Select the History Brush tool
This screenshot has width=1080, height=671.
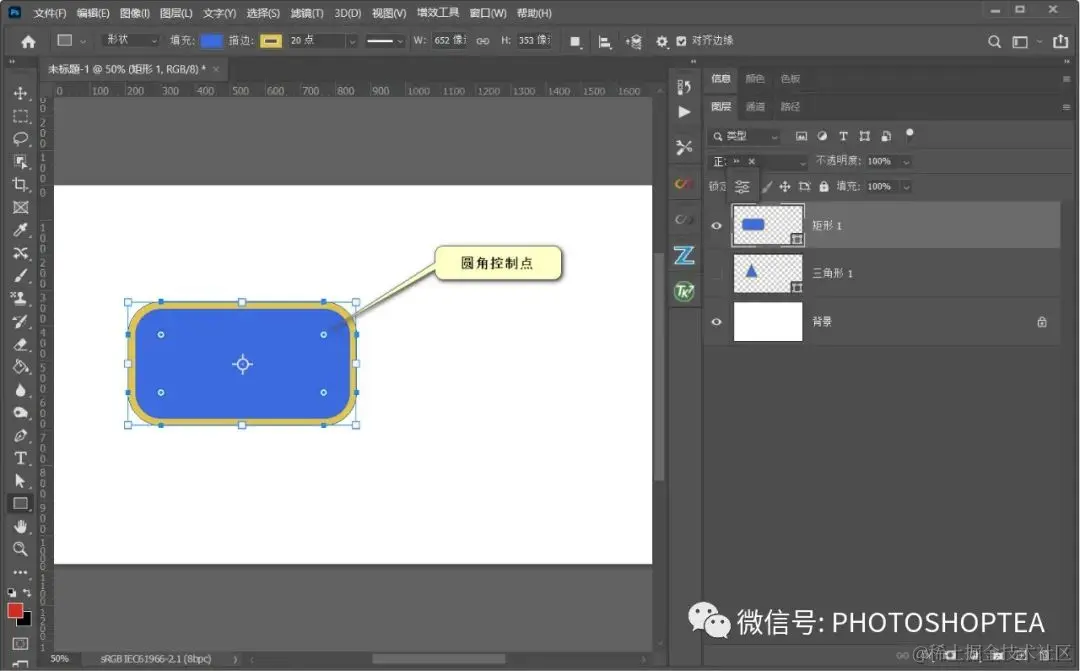(x=21, y=321)
